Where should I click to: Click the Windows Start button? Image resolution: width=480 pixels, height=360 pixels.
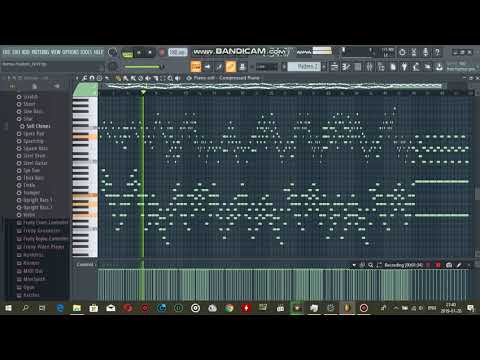(8, 308)
